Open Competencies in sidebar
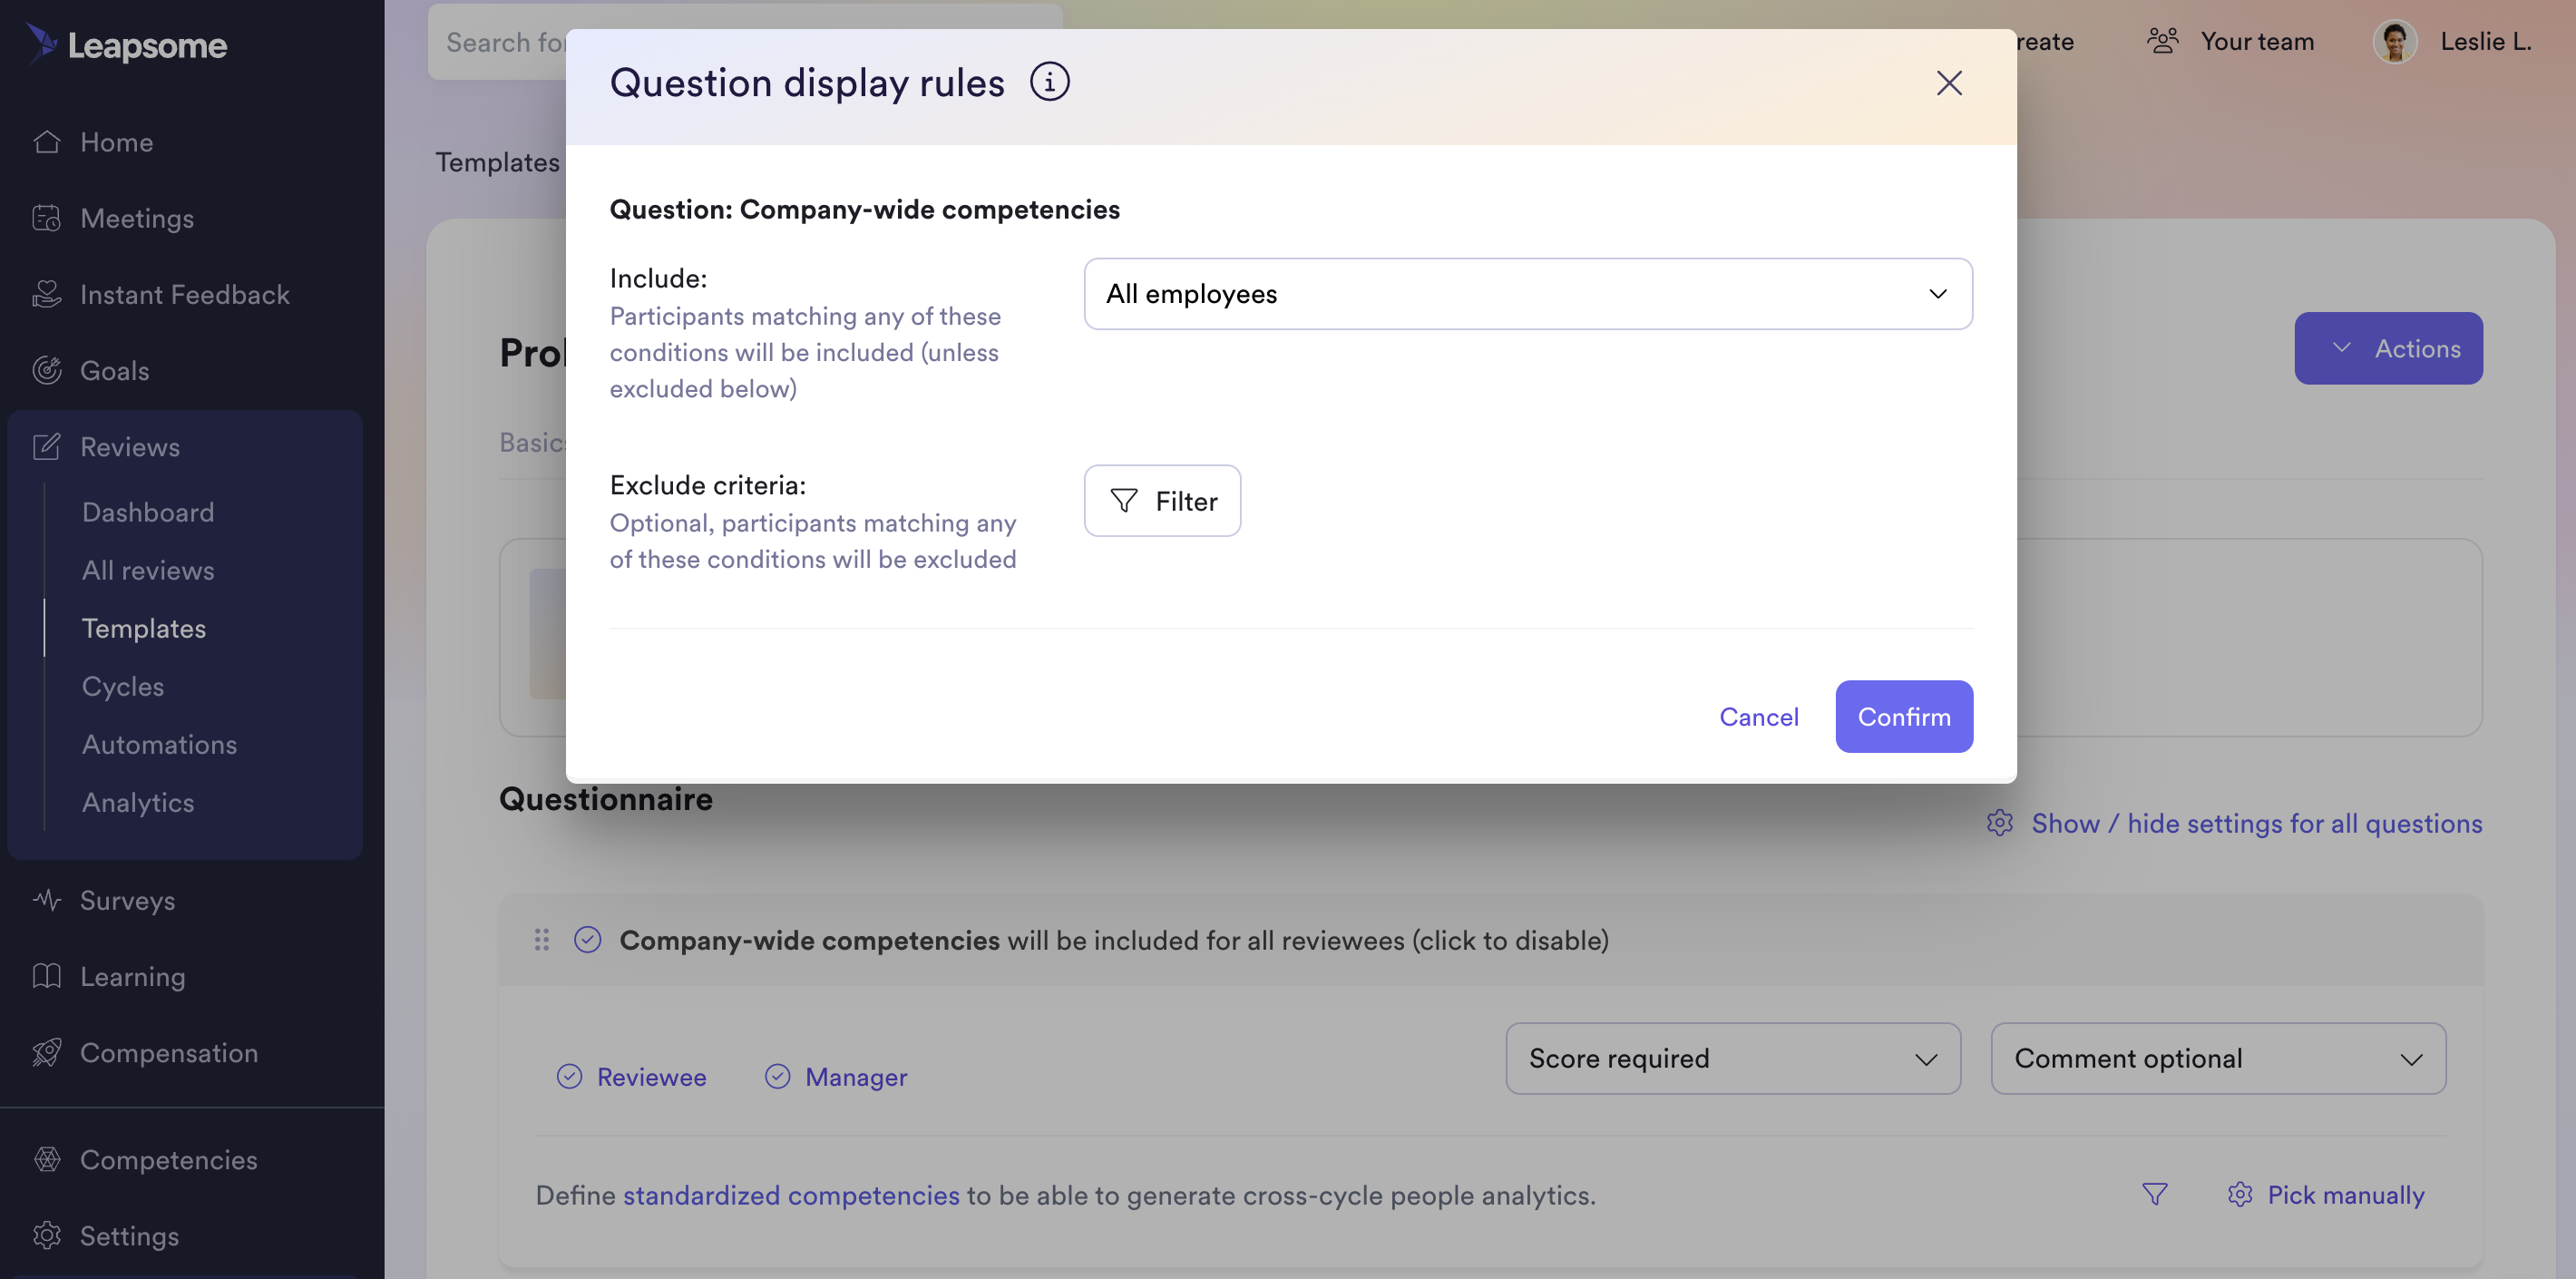 tap(169, 1159)
